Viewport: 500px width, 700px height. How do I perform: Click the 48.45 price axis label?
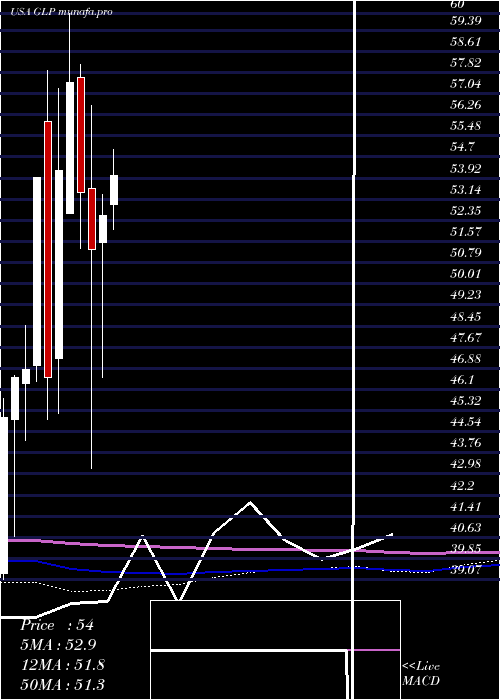point(466,317)
